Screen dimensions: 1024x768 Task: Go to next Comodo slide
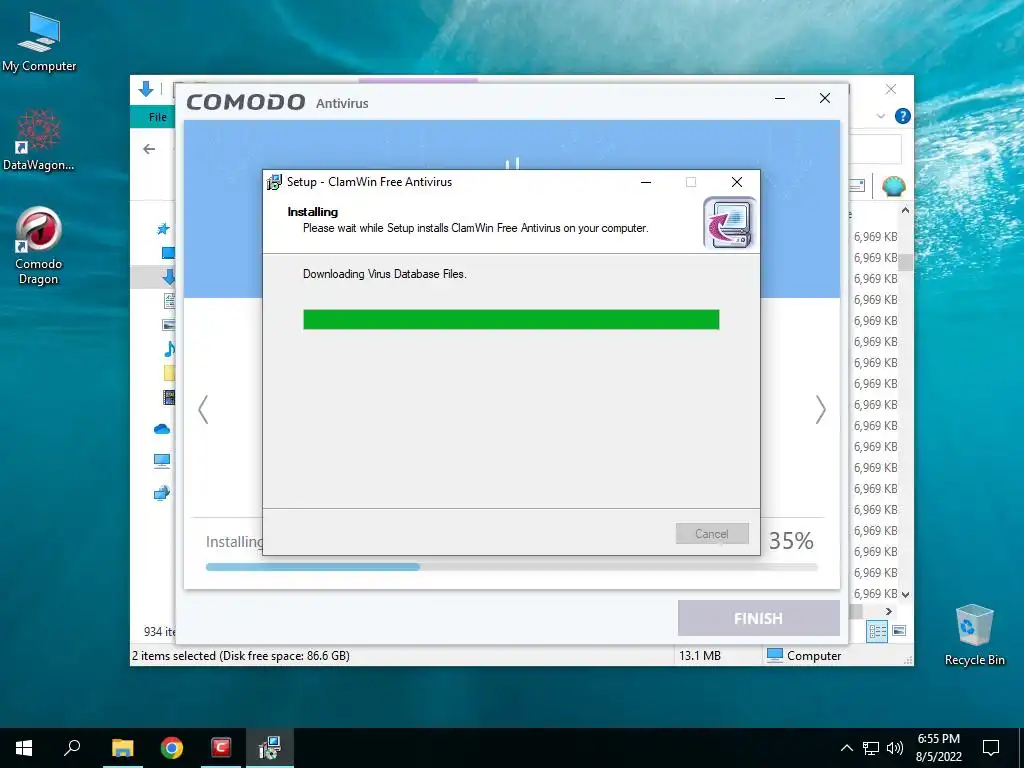tap(820, 409)
